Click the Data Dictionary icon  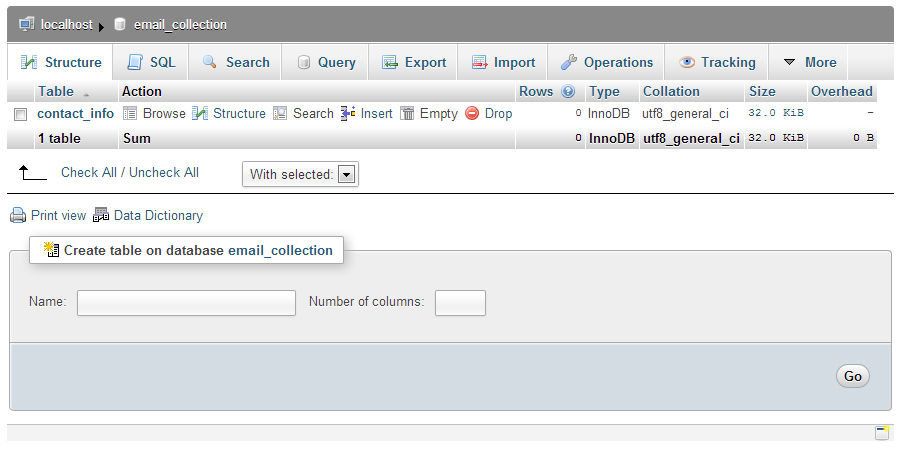click(x=101, y=215)
